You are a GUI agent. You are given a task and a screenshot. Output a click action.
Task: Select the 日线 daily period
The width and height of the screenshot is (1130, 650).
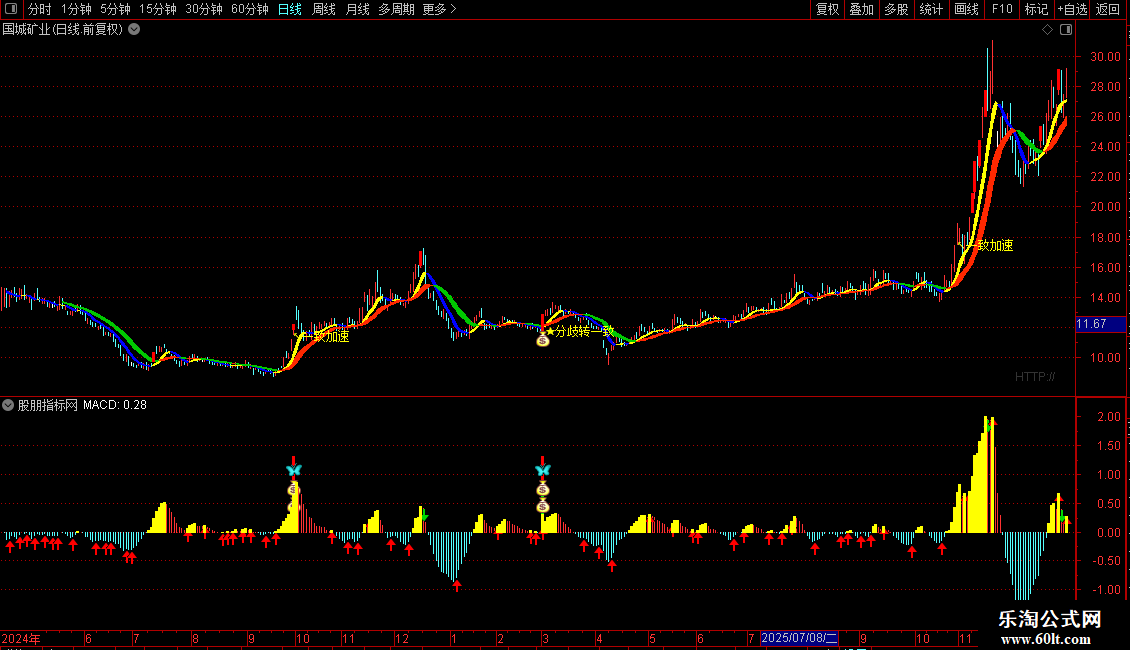[290, 9]
